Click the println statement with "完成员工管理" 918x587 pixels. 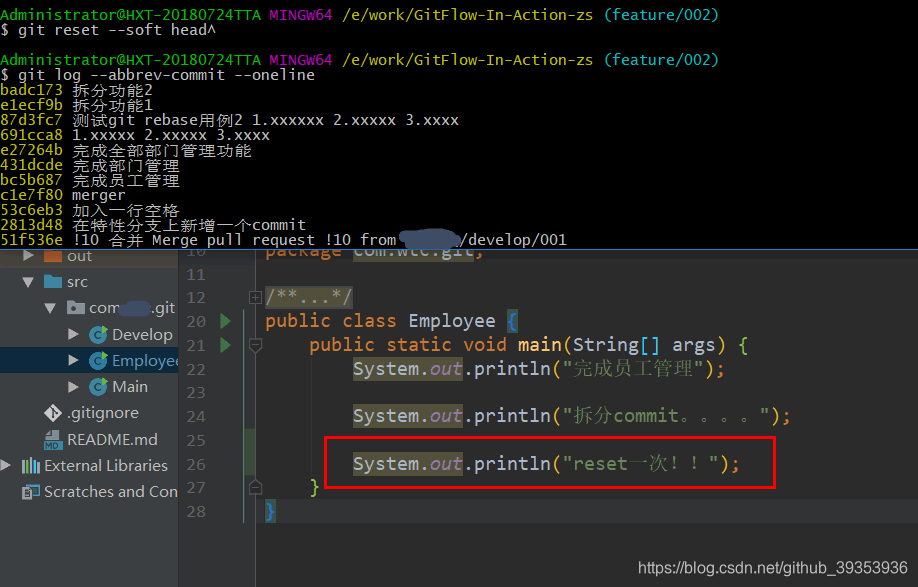pyautogui.click(x=539, y=369)
